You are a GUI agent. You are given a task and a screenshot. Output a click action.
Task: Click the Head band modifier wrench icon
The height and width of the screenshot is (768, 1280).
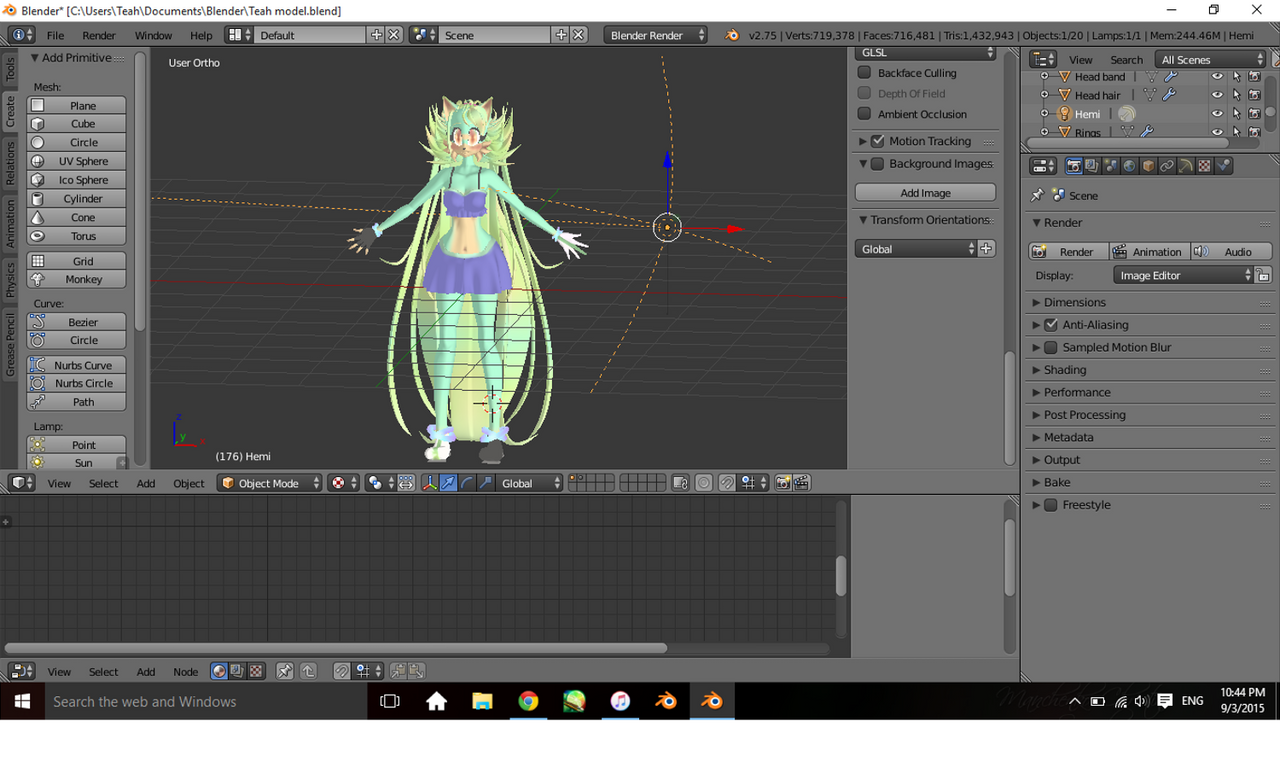[1171, 77]
